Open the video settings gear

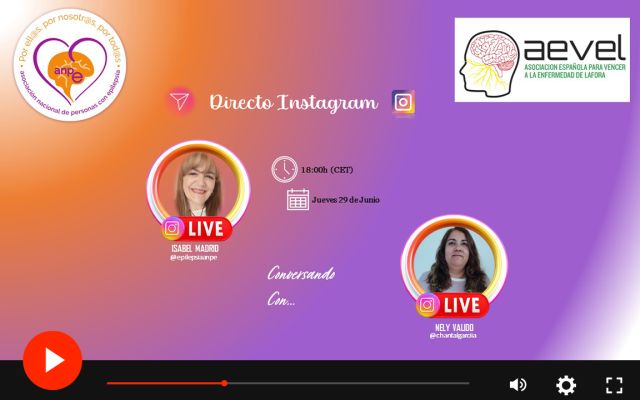[x=566, y=384]
